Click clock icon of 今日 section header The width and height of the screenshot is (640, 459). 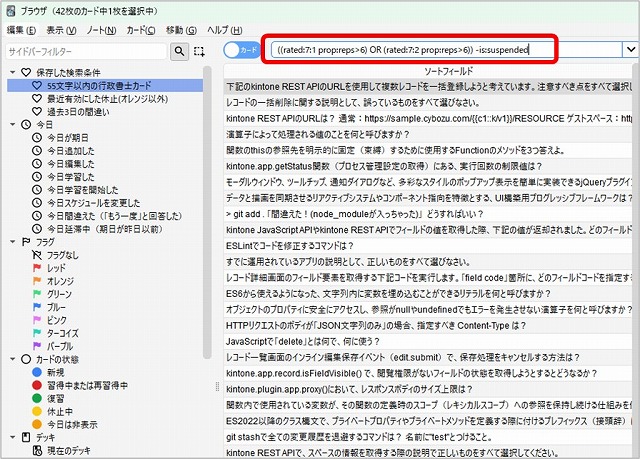26,124
